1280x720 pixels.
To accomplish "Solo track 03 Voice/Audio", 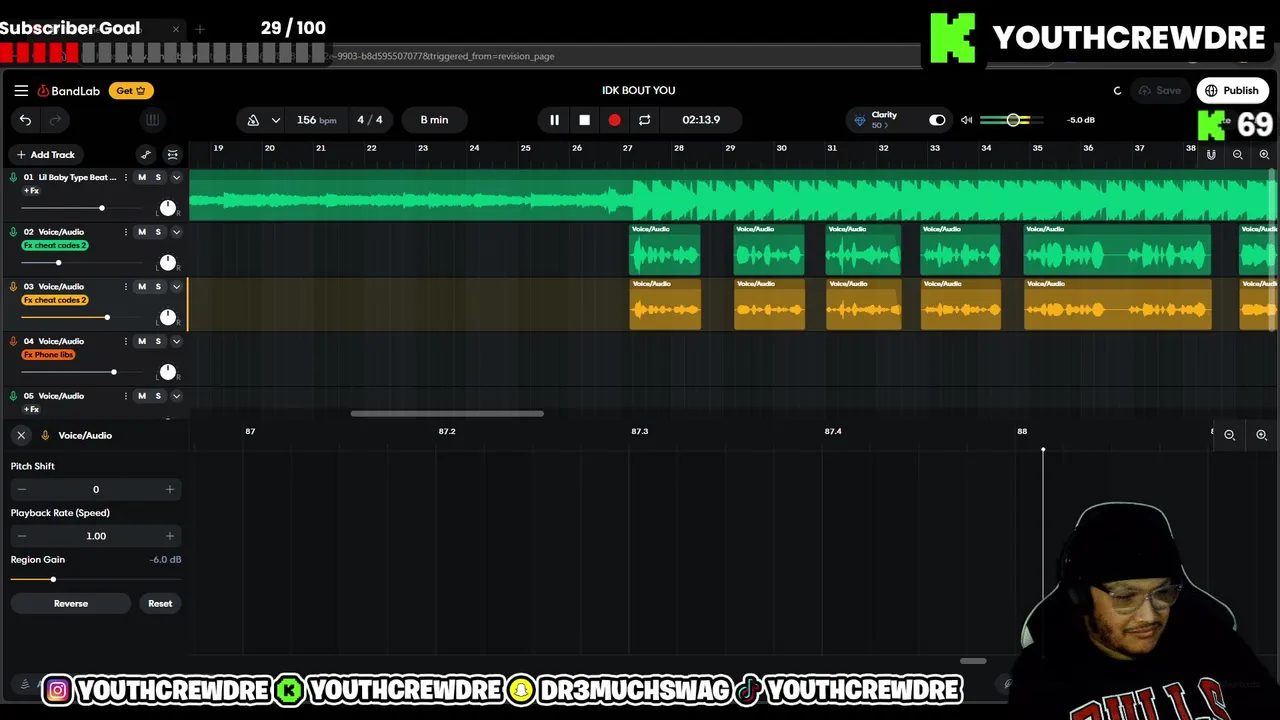I will (x=157, y=287).
